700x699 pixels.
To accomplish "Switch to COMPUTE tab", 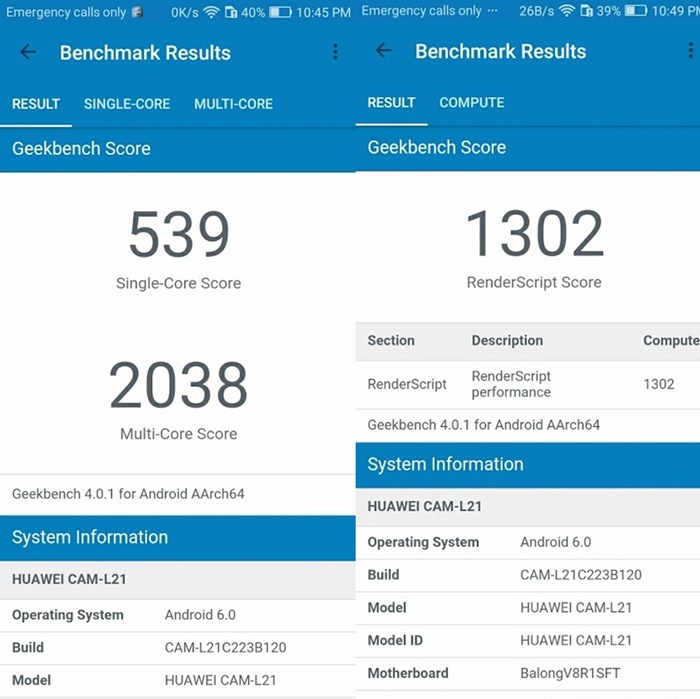I will coord(471,103).
